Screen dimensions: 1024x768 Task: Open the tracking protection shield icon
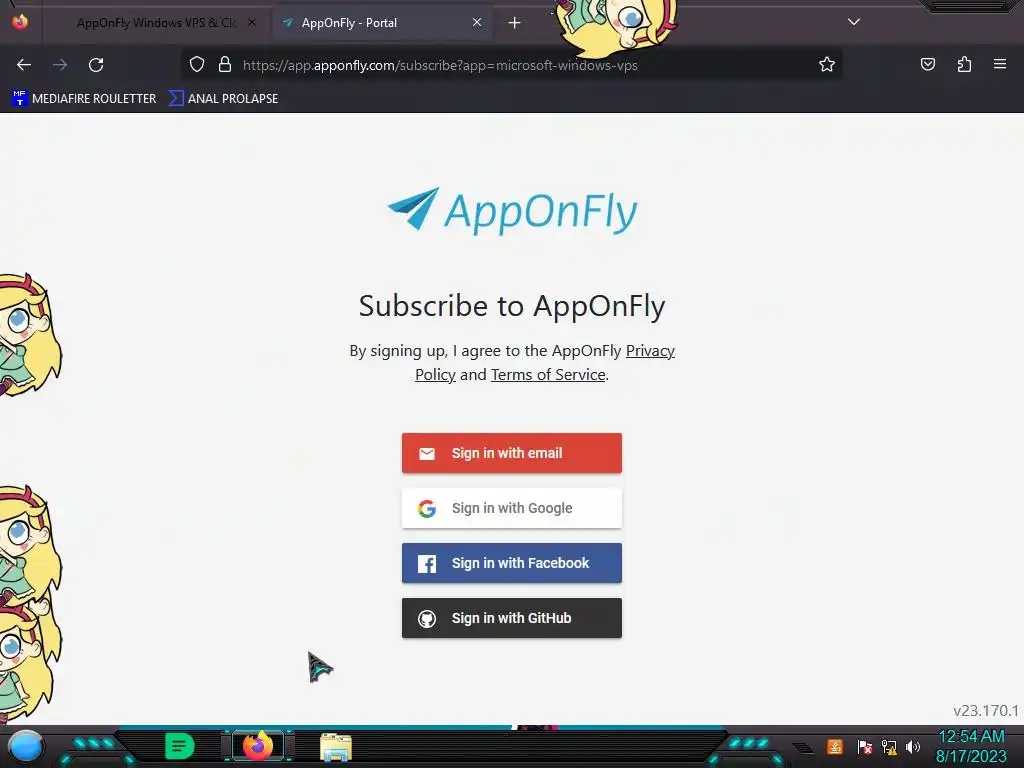click(197, 65)
